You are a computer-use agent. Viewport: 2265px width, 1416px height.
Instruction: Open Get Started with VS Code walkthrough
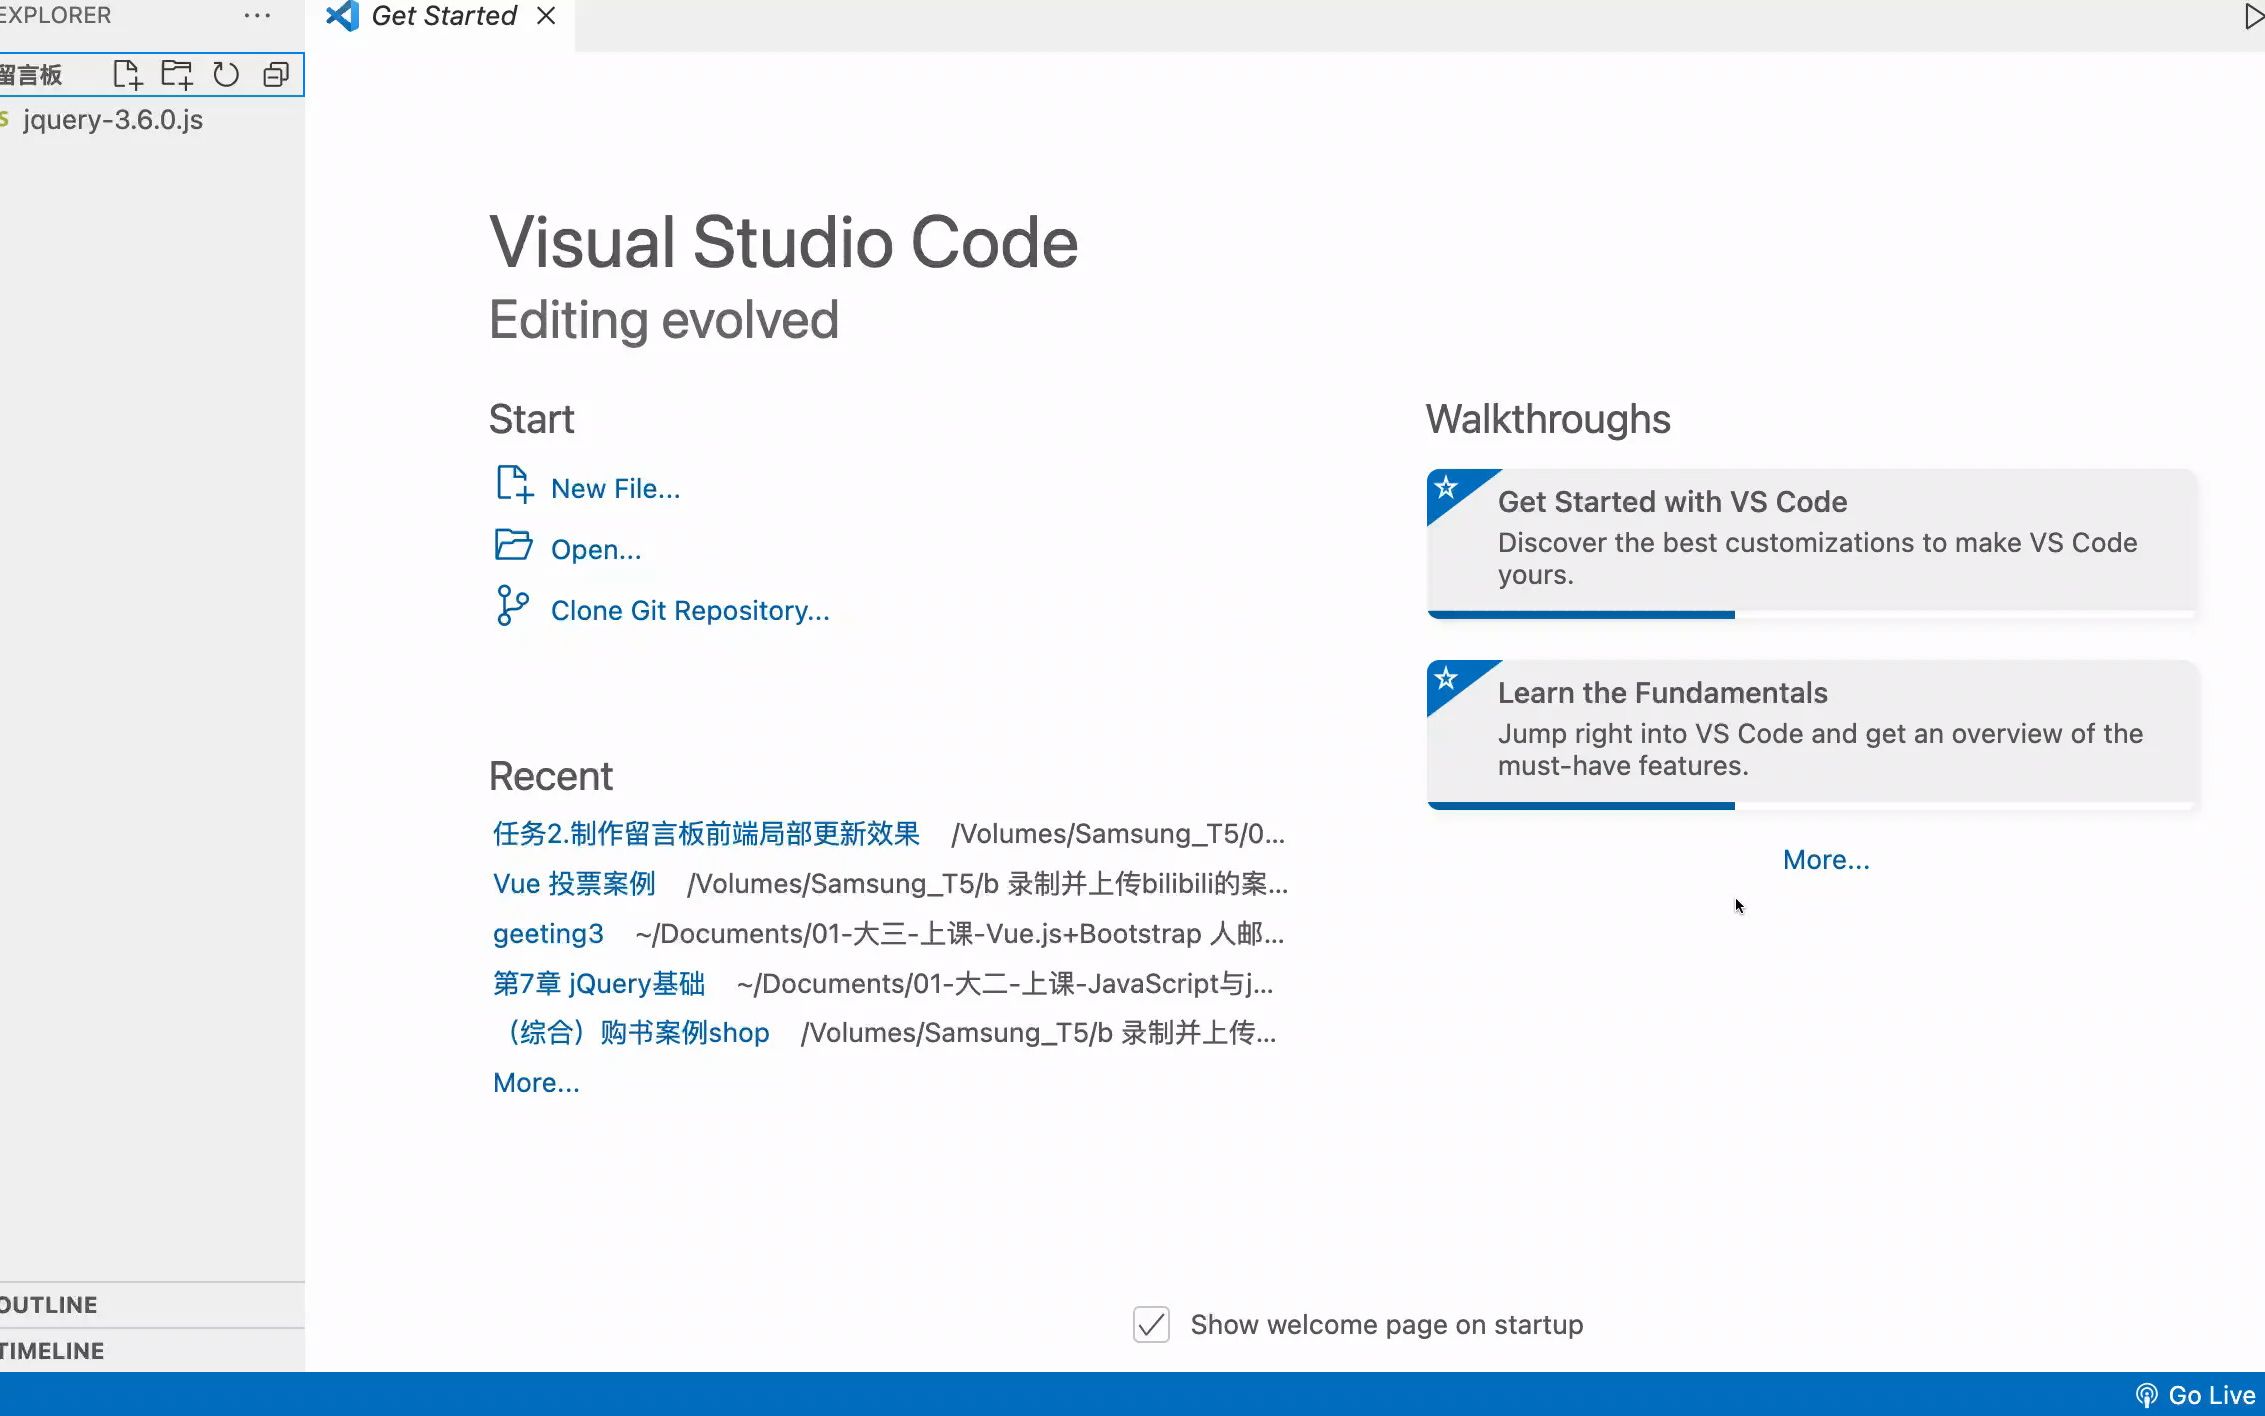(1811, 543)
